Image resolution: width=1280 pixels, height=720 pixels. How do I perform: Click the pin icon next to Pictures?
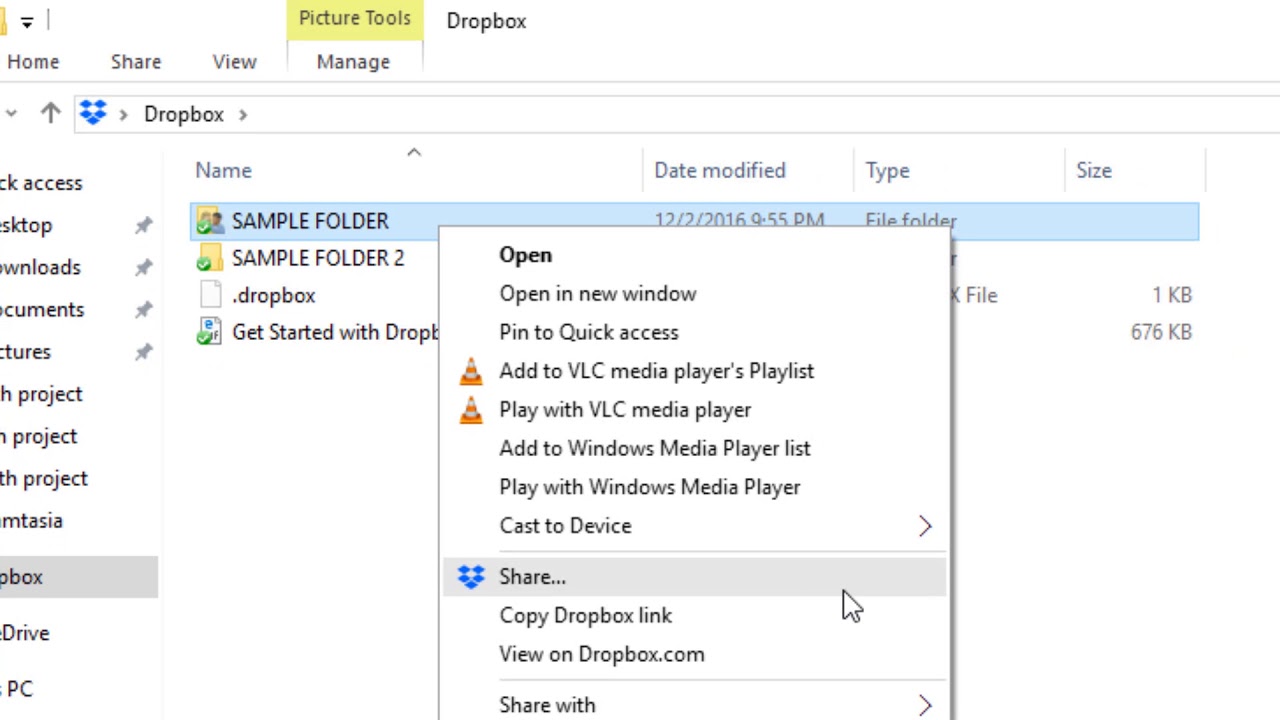pos(144,352)
